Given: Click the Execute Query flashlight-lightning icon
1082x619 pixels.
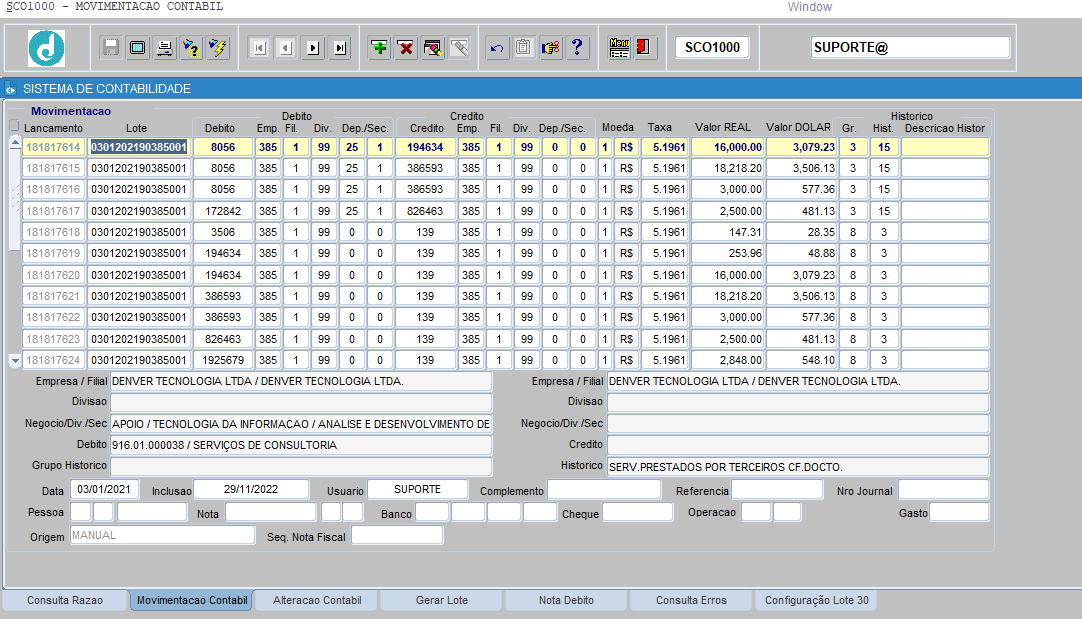Looking at the screenshot, I should pyautogui.click(x=218, y=48).
